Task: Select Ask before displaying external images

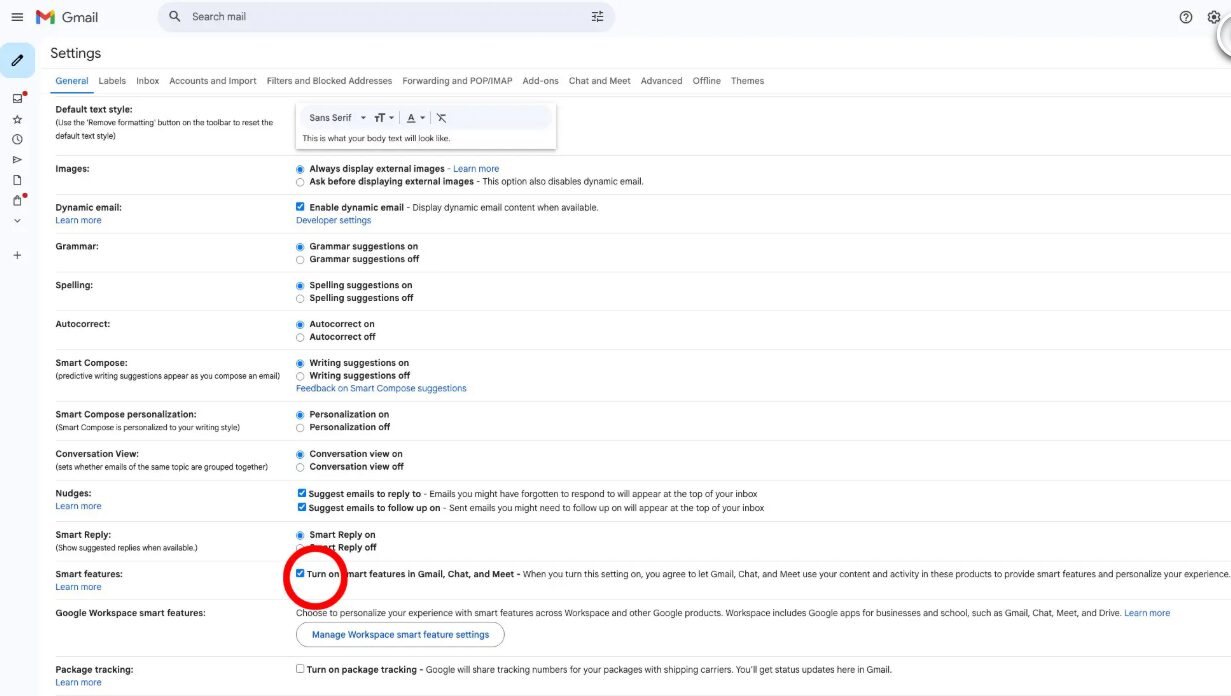Action: (x=300, y=182)
